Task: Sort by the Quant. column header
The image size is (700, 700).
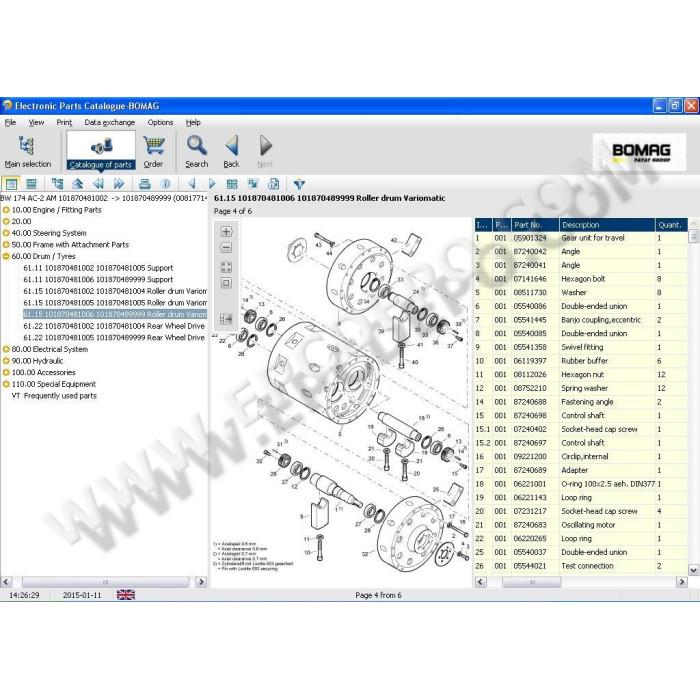Action: click(x=671, y=225)
